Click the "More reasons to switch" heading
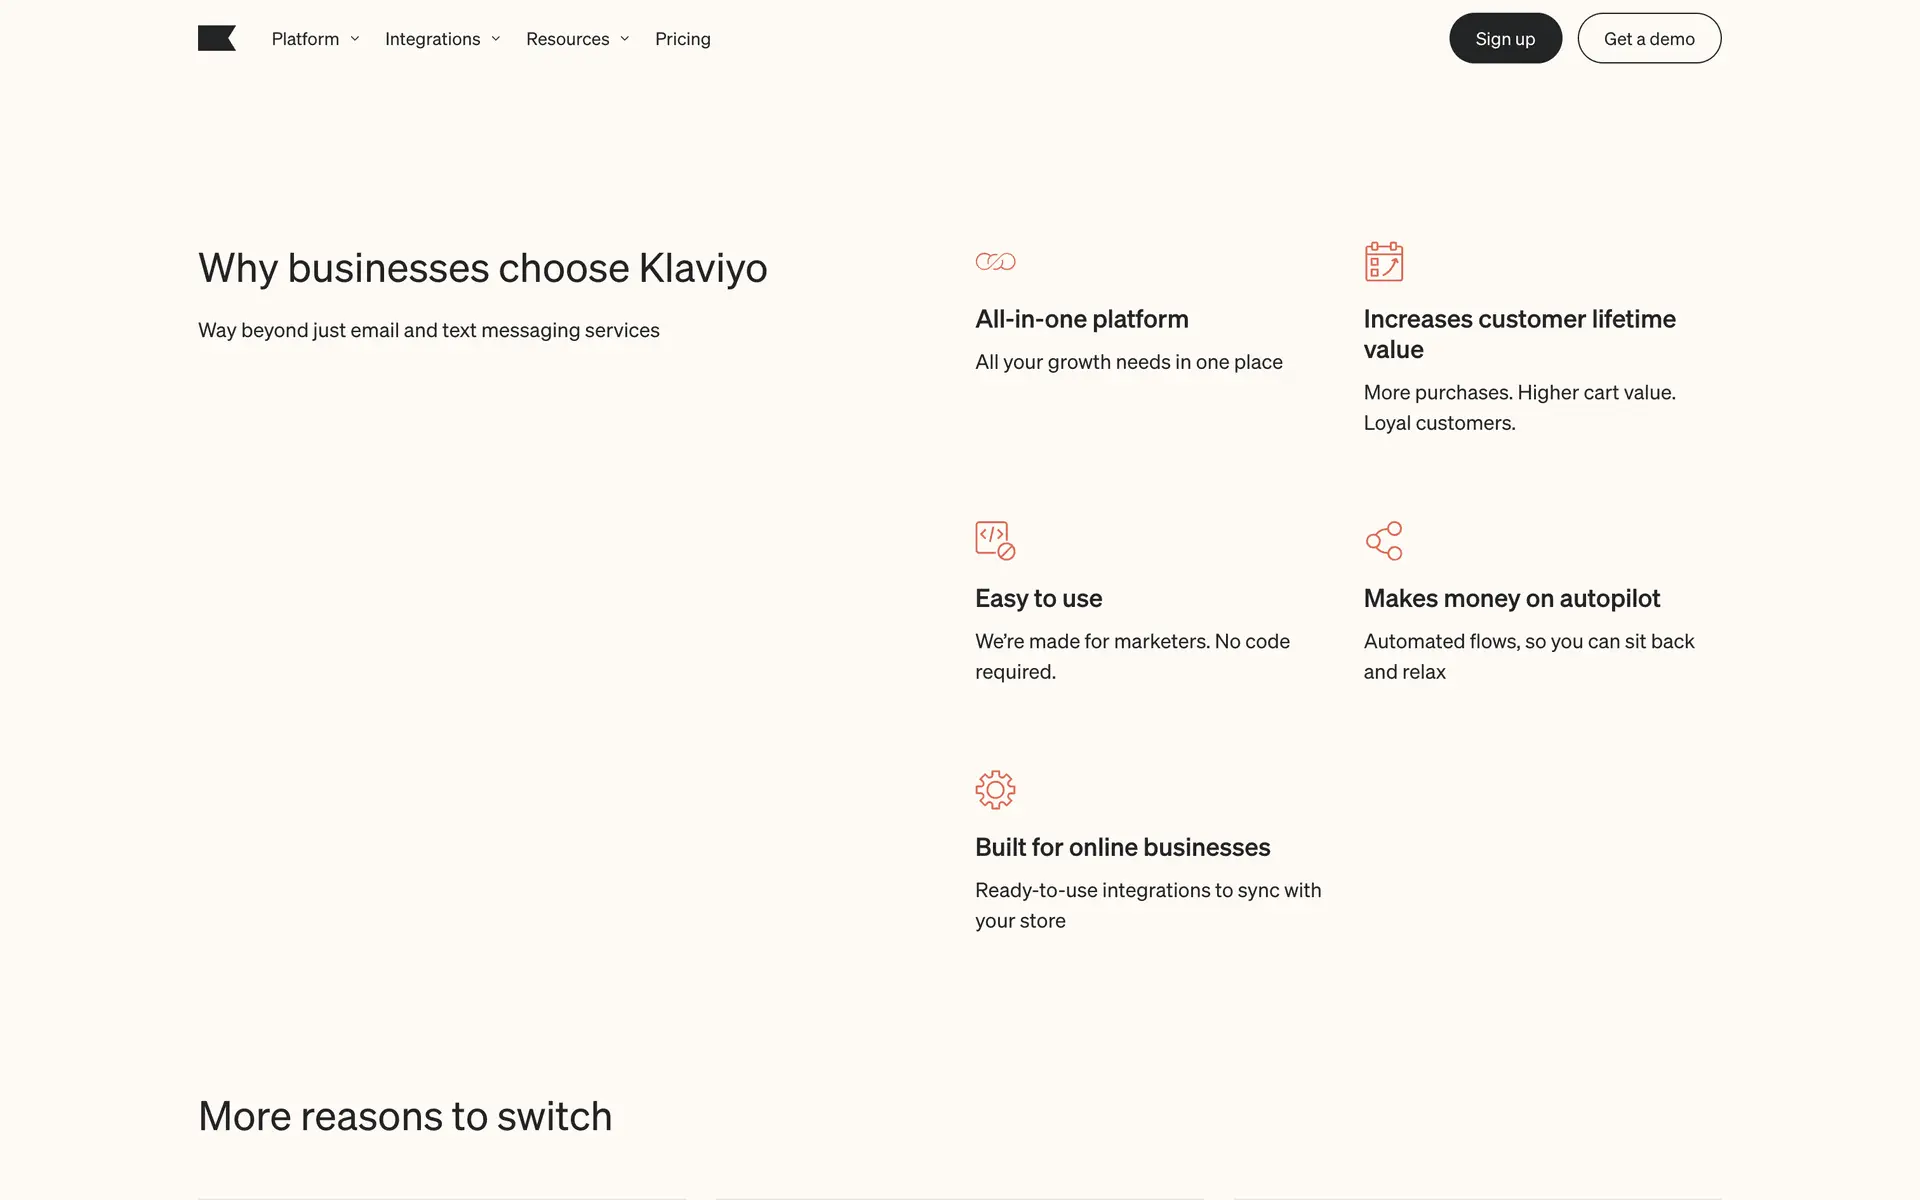Image resolution: width=1920 pixels, height=1200 pixels. 405,1116
